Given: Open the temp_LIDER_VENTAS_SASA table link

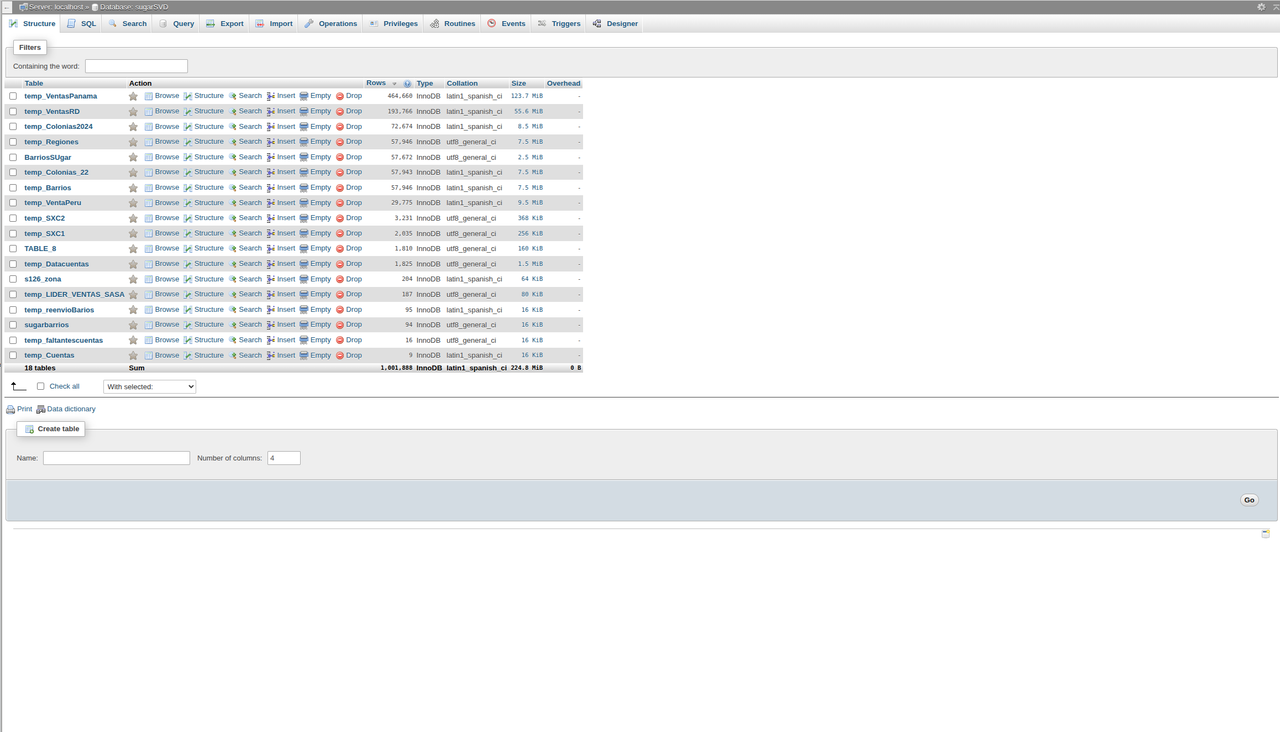Looking at the screenshot, I should pyautogui.click(x=74, y=294).
